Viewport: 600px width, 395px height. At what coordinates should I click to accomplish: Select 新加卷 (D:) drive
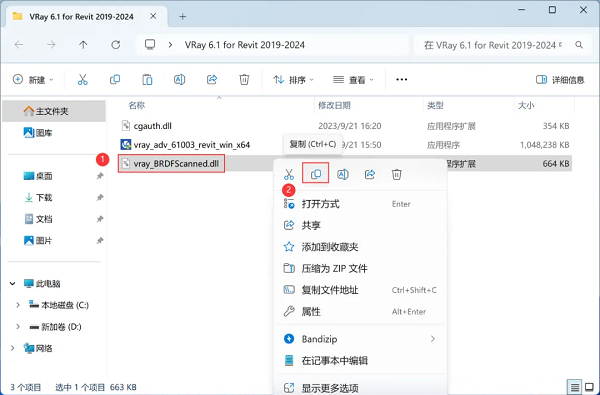(55, 326)
